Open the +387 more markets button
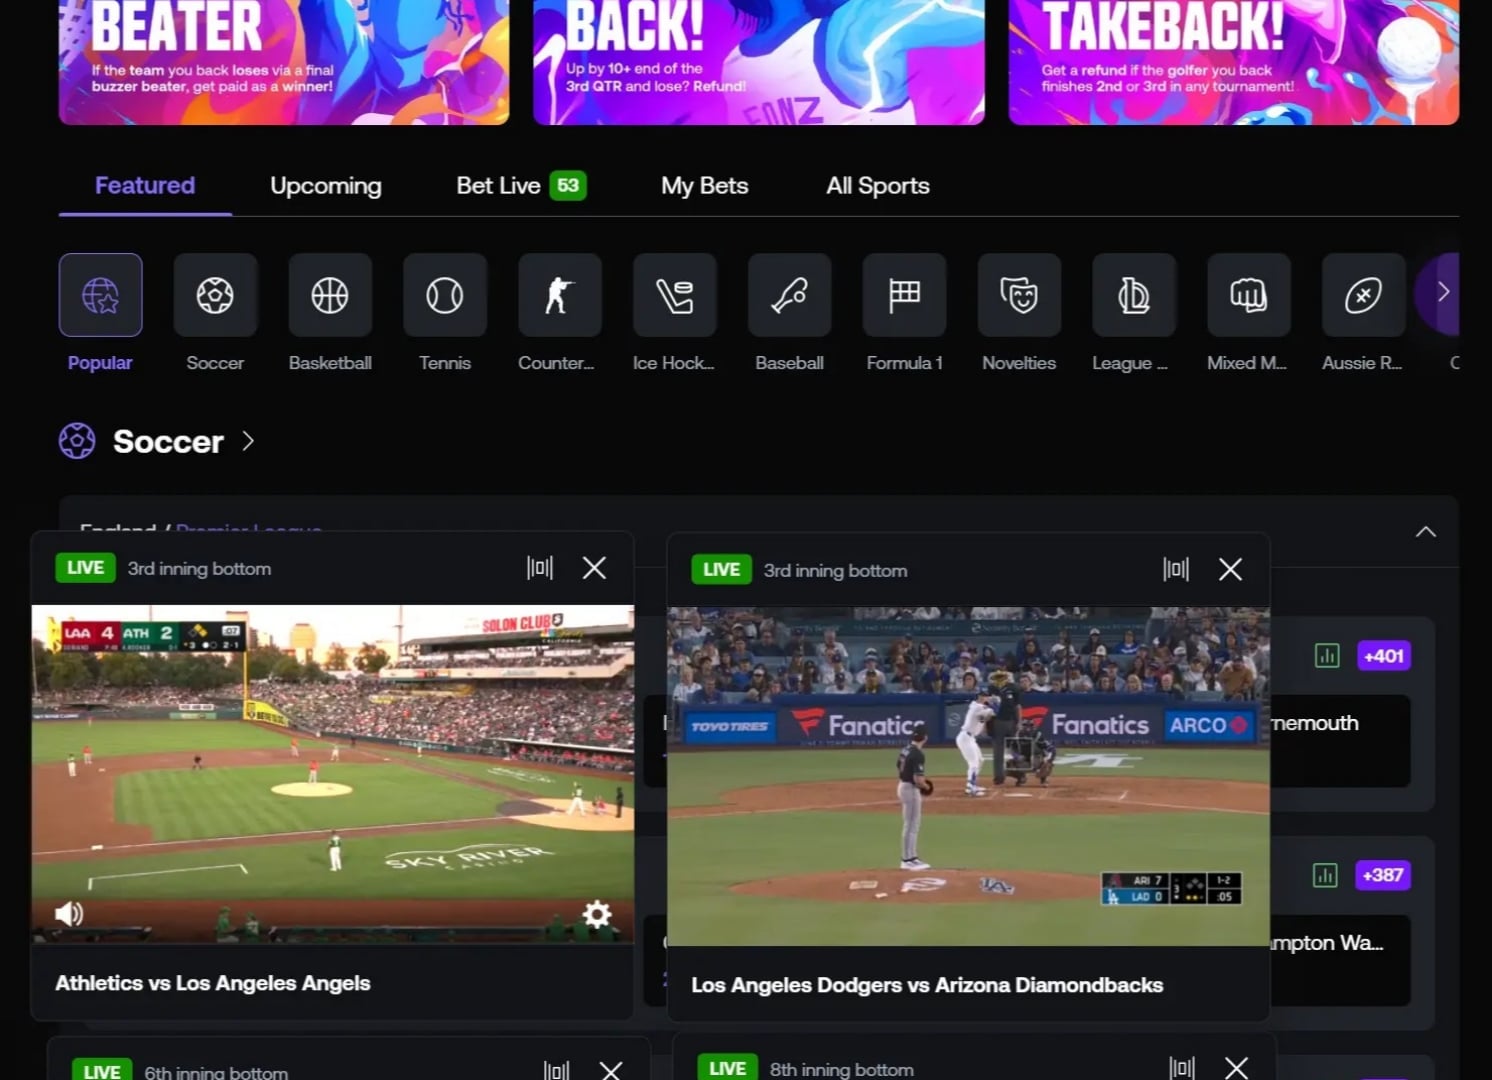The height and width of the screenshot is (1080, 1492). point(1383,875)
